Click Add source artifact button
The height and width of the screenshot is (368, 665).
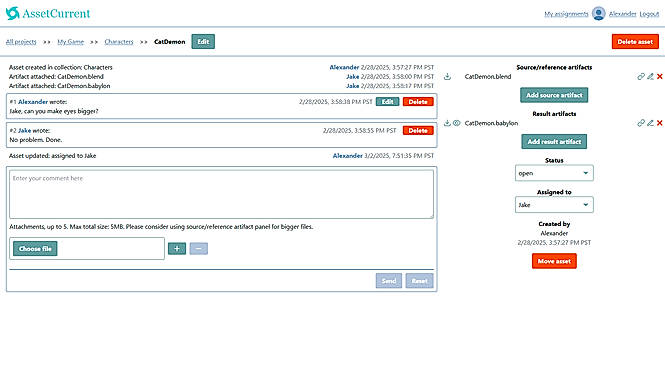554,95
